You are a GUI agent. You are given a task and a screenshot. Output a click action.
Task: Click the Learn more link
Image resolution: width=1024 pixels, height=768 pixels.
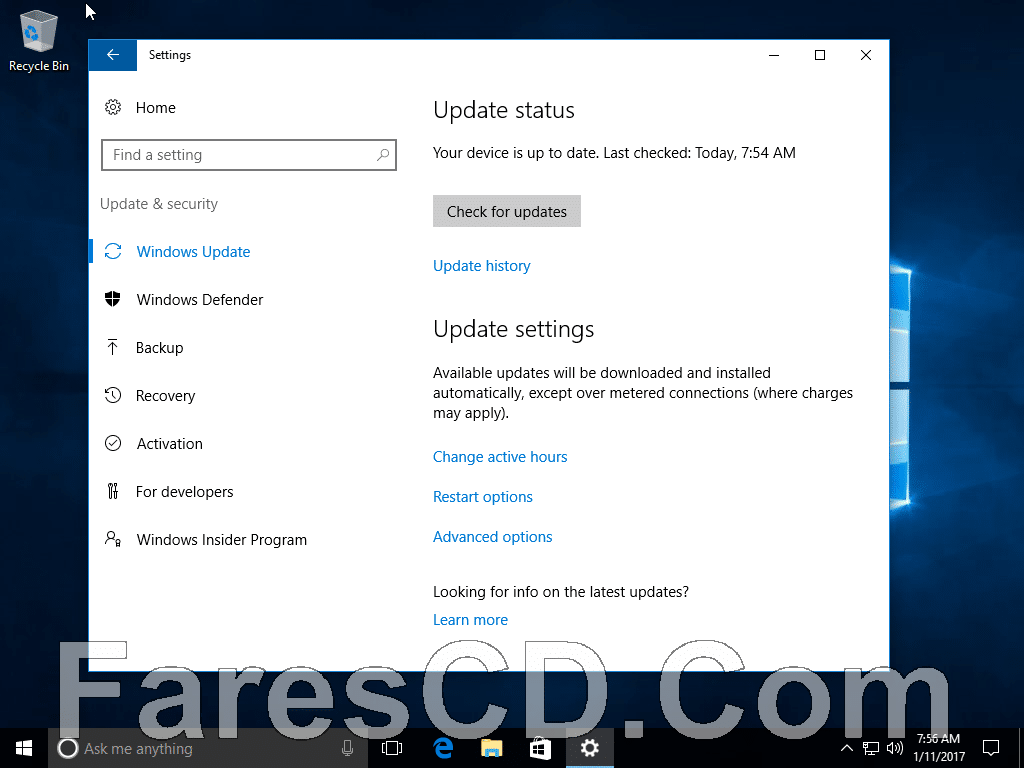470,620
